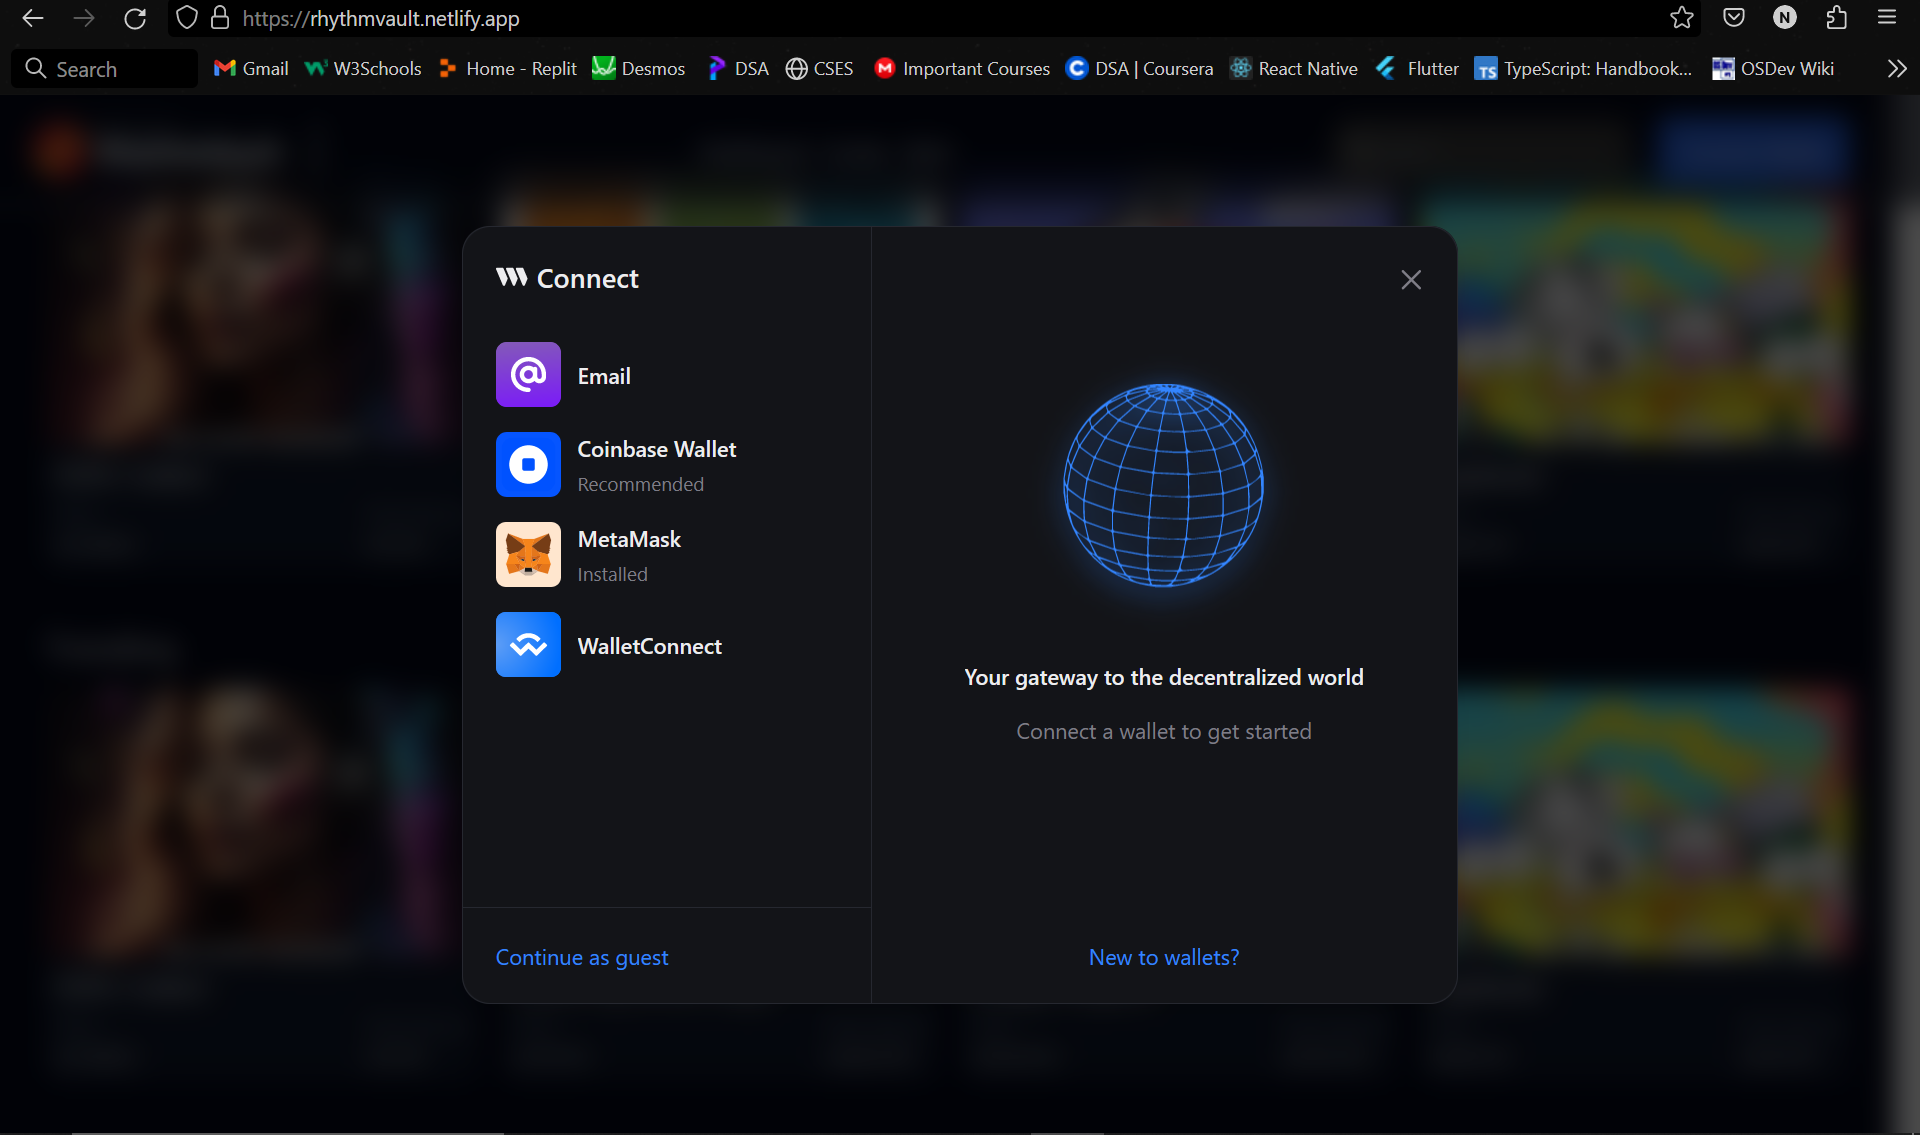Expand the bookmarks overflow chevron

tap(1896, 68)
